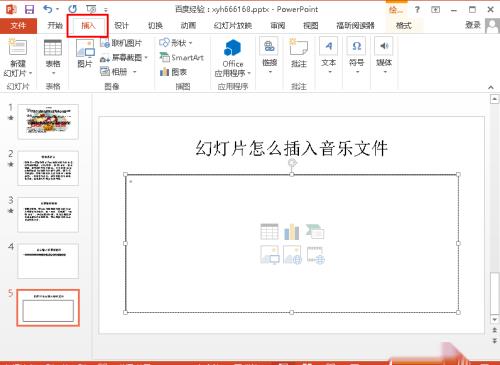Open the 符号 symbols omega icon
This screenshot has width=500, height=365.
point(356,47)
